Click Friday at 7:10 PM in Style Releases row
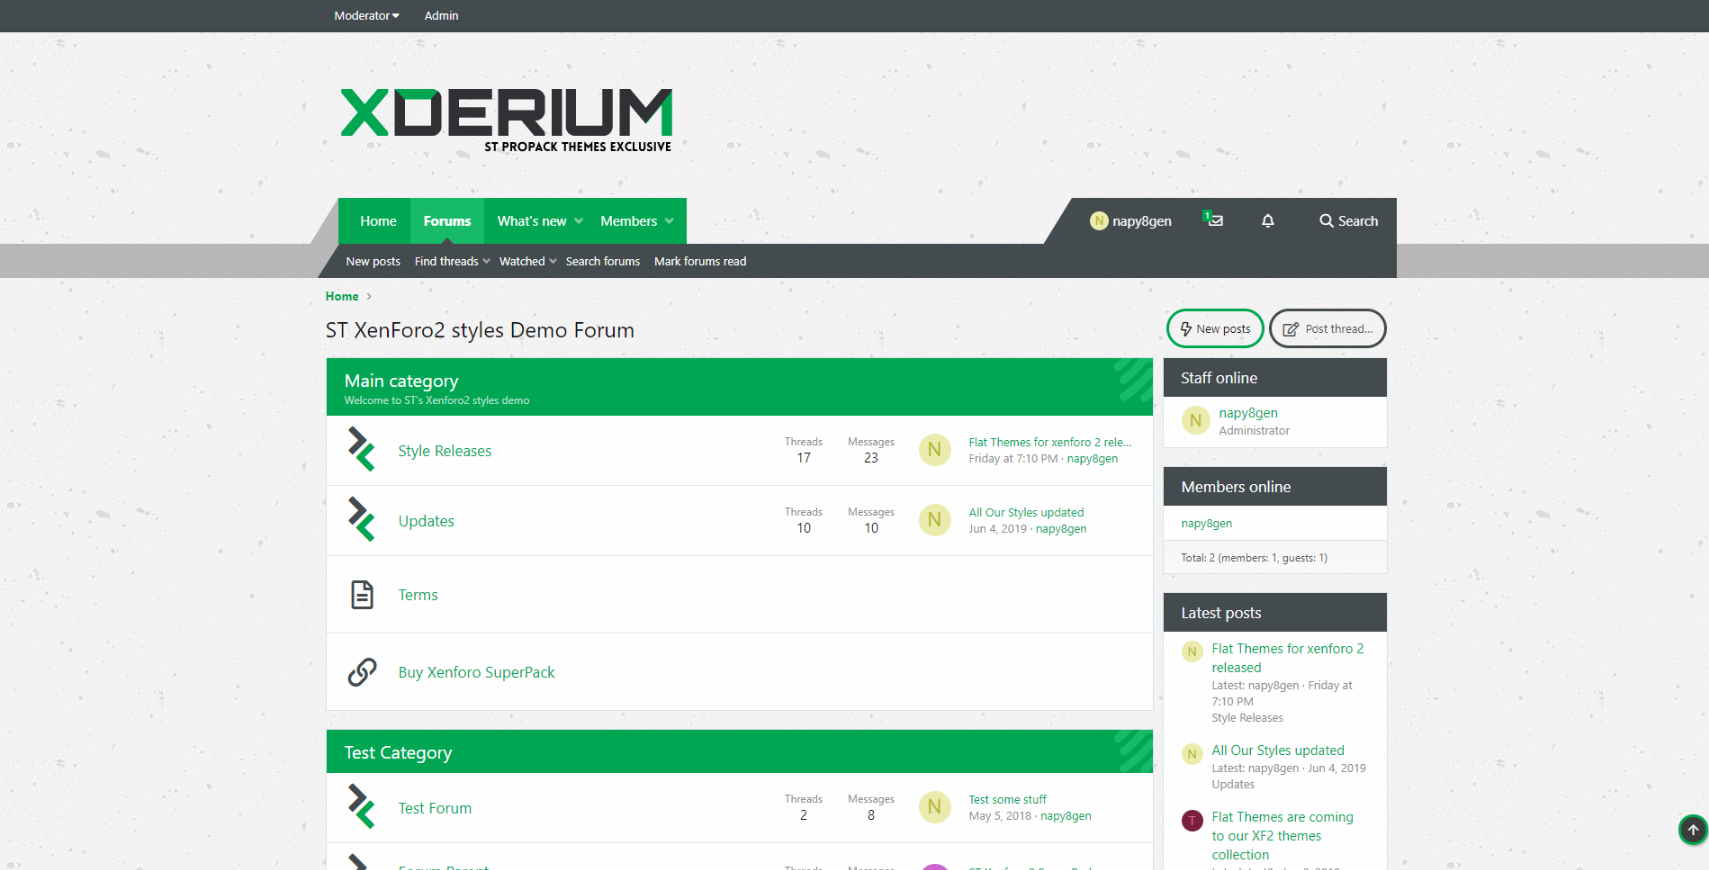This screenshot has width=1709, height=870. click(x=1012, y=458)
